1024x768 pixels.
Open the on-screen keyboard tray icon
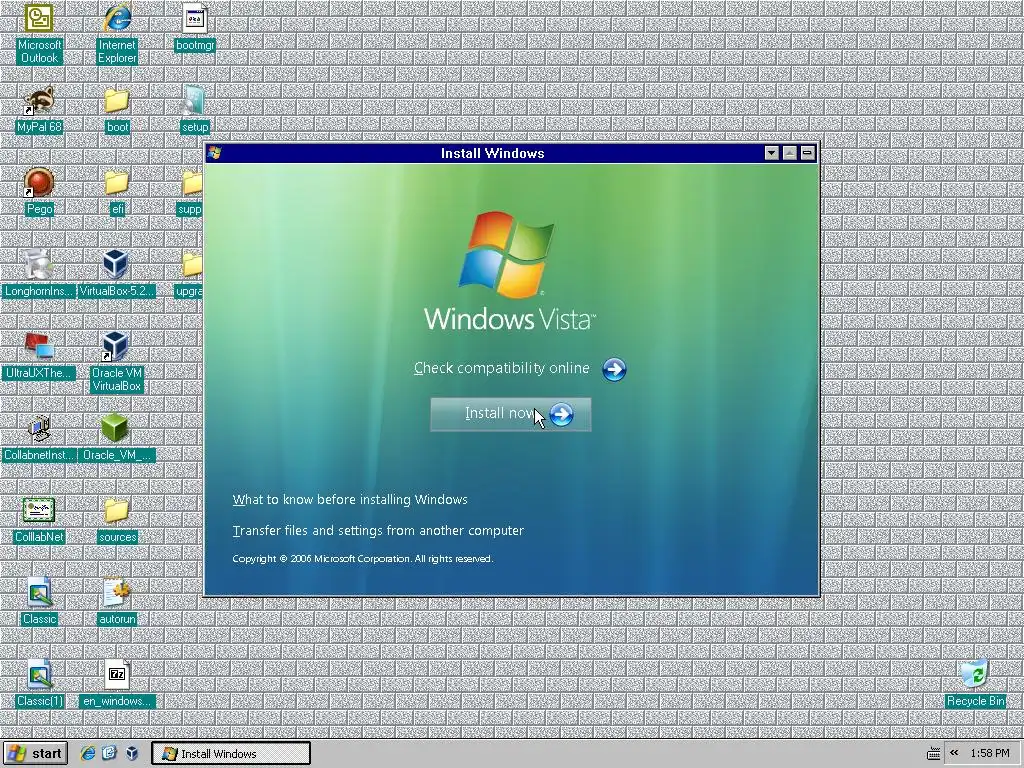[x=934, y=754]
